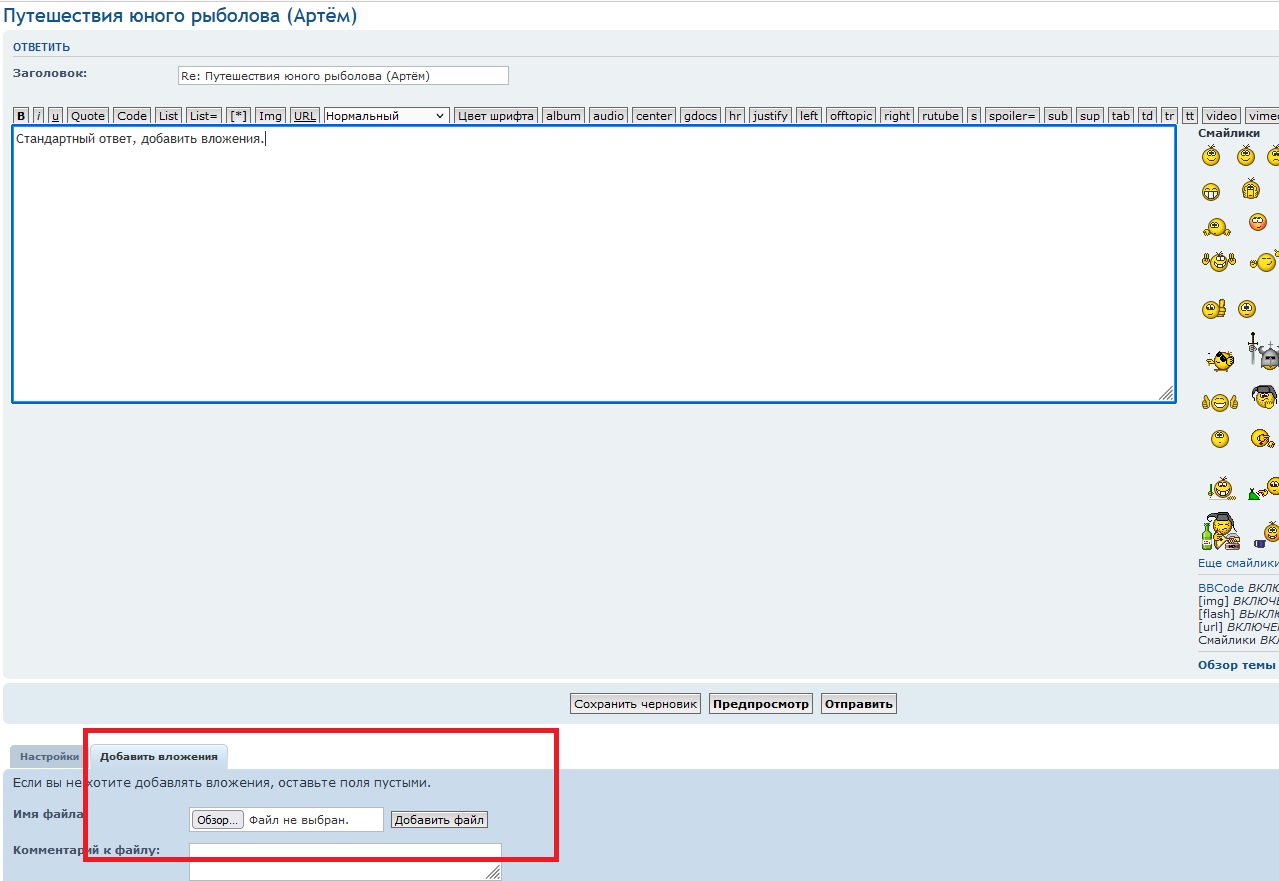Toggle italic i formatting button
This screenshot has width=1279, height=881.
pyautogui.click(x=38, y=116)
